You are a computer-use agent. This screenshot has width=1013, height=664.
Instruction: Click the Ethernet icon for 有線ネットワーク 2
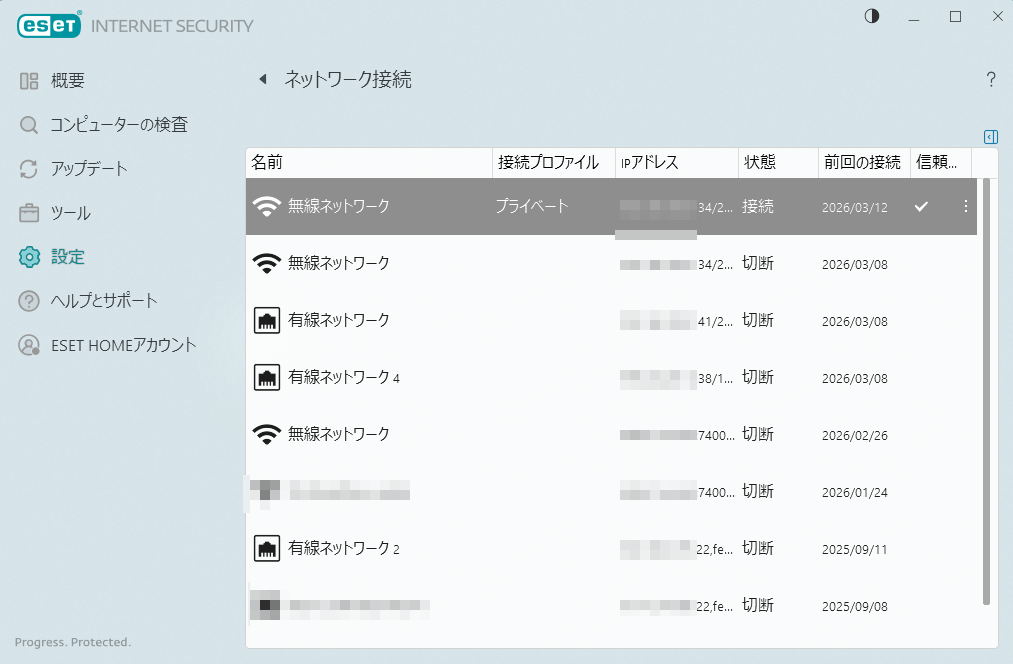(x=266, y=549)
